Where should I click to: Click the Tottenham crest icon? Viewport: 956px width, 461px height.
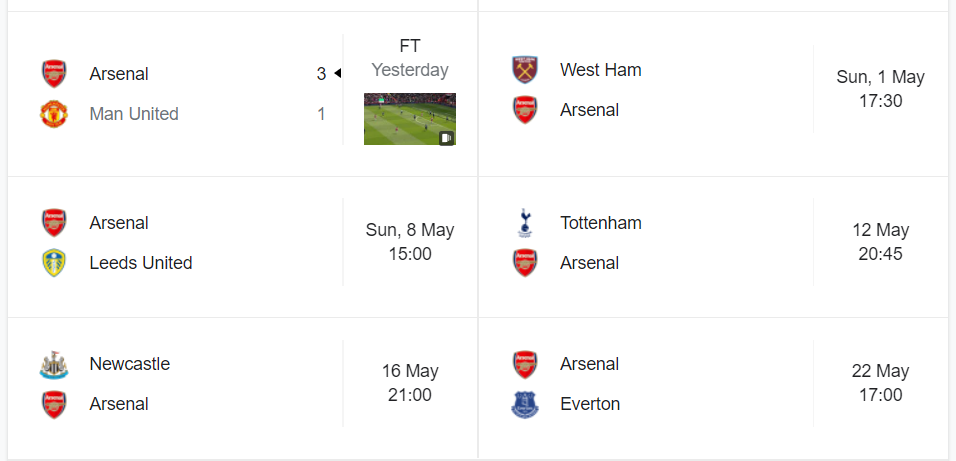tap(524, 223)
